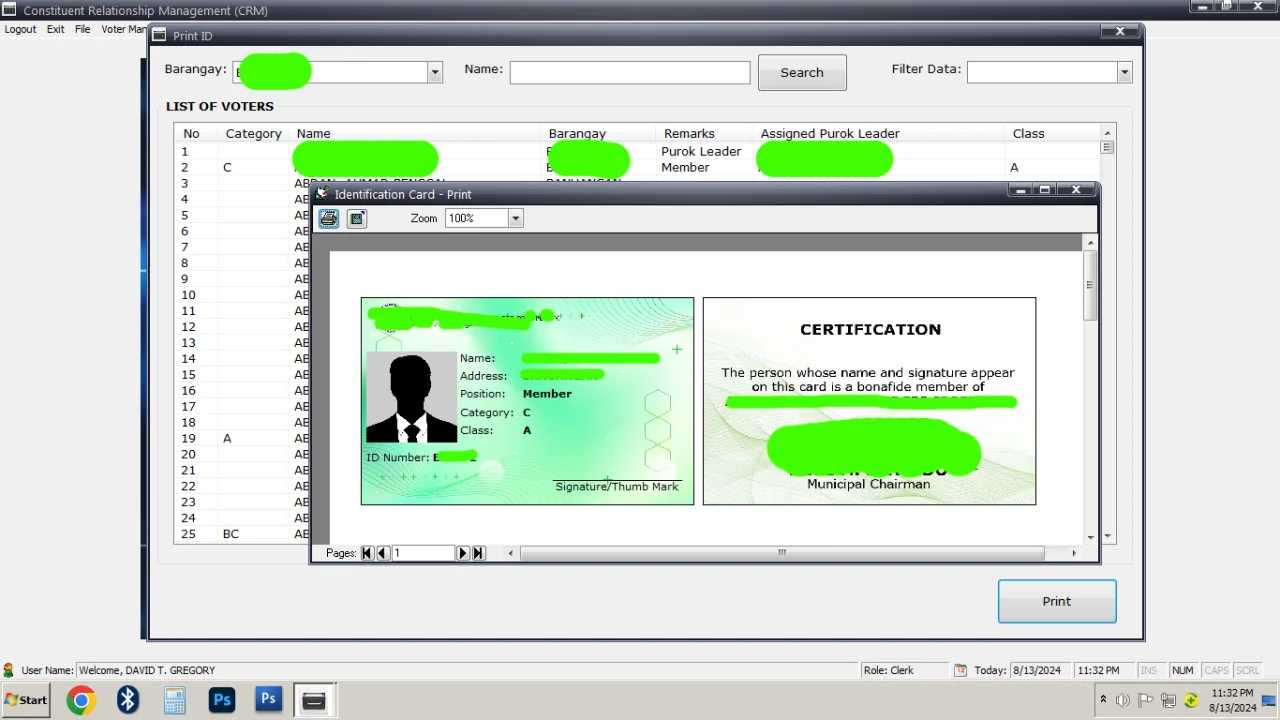Open the Barangay dropdown
The height and width of the screenshot is (720, 1280).
click(x=434, y=72)
